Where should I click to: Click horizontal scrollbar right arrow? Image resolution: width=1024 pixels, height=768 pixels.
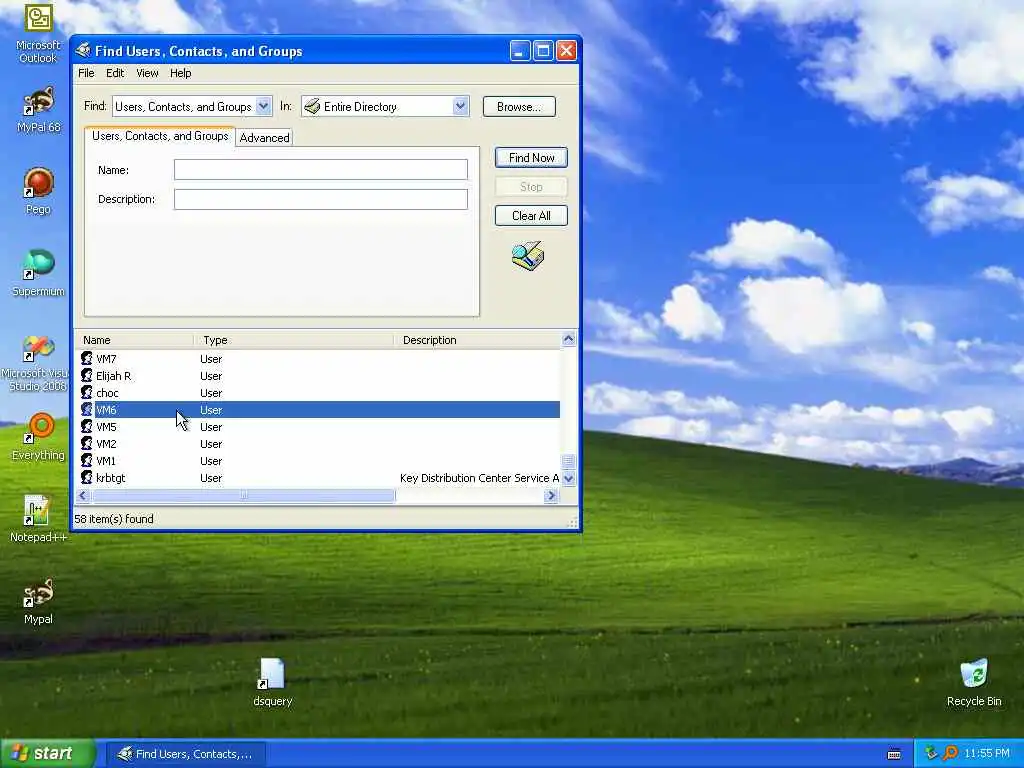[x=551, y=496]
